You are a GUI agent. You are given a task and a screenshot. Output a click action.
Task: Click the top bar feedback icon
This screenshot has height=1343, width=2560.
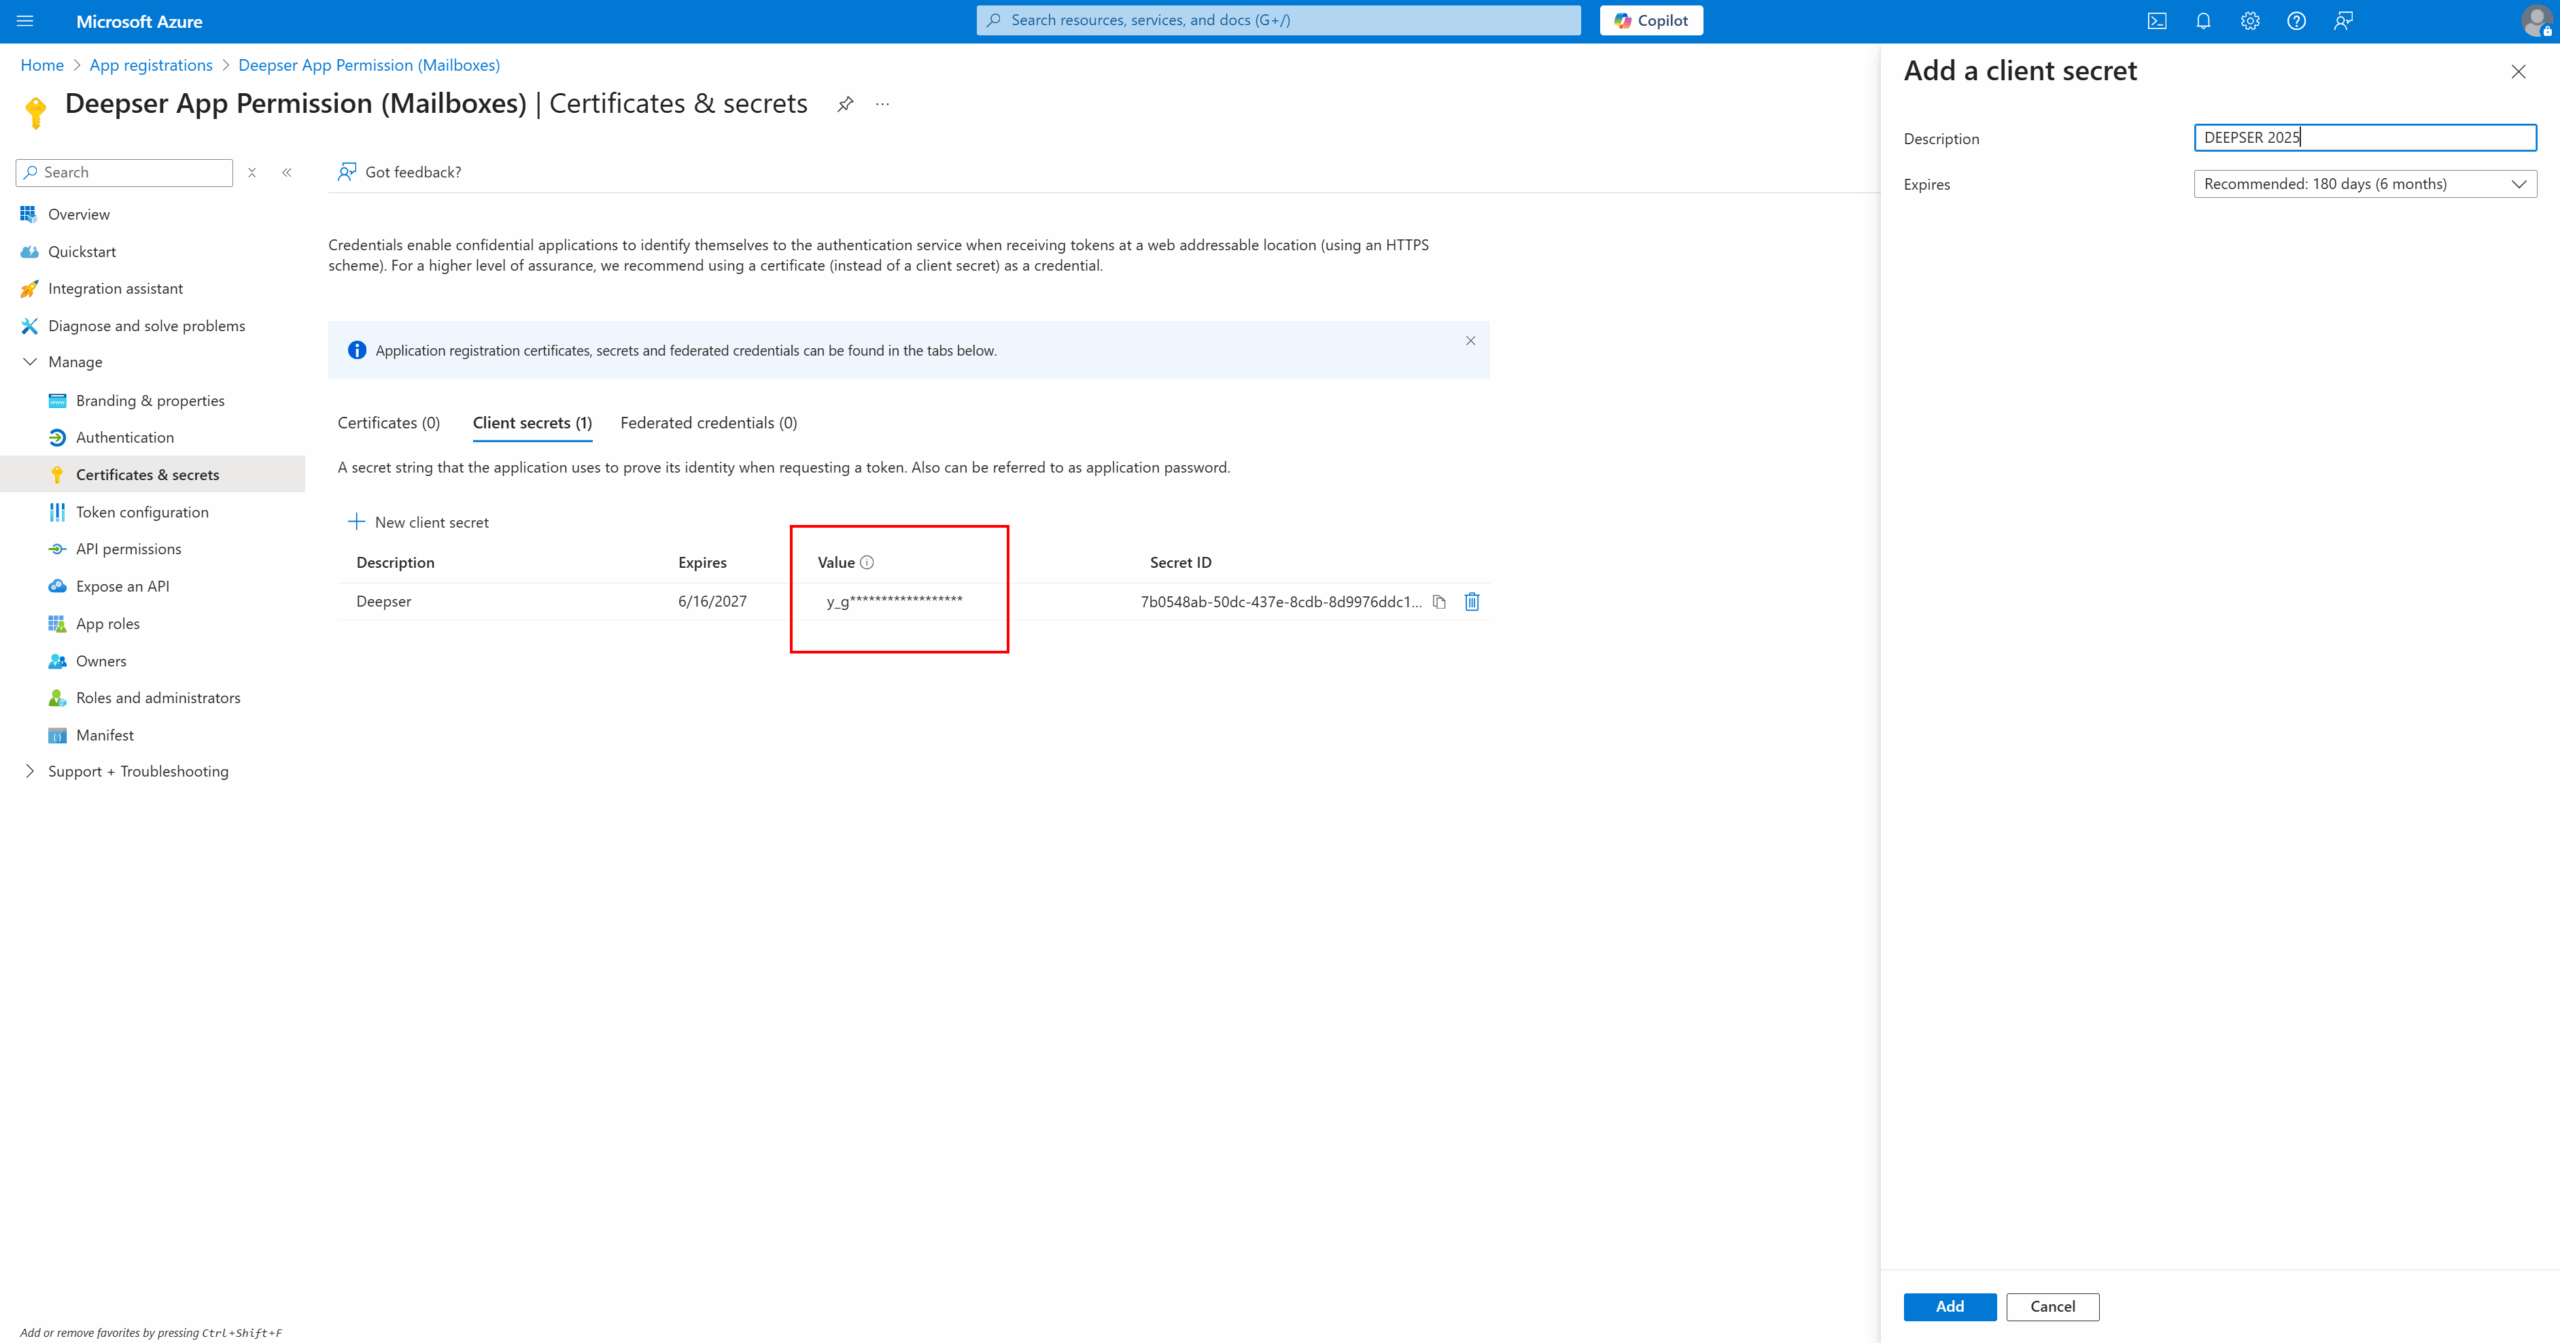pyautogui.click(x=2343, y=21)
